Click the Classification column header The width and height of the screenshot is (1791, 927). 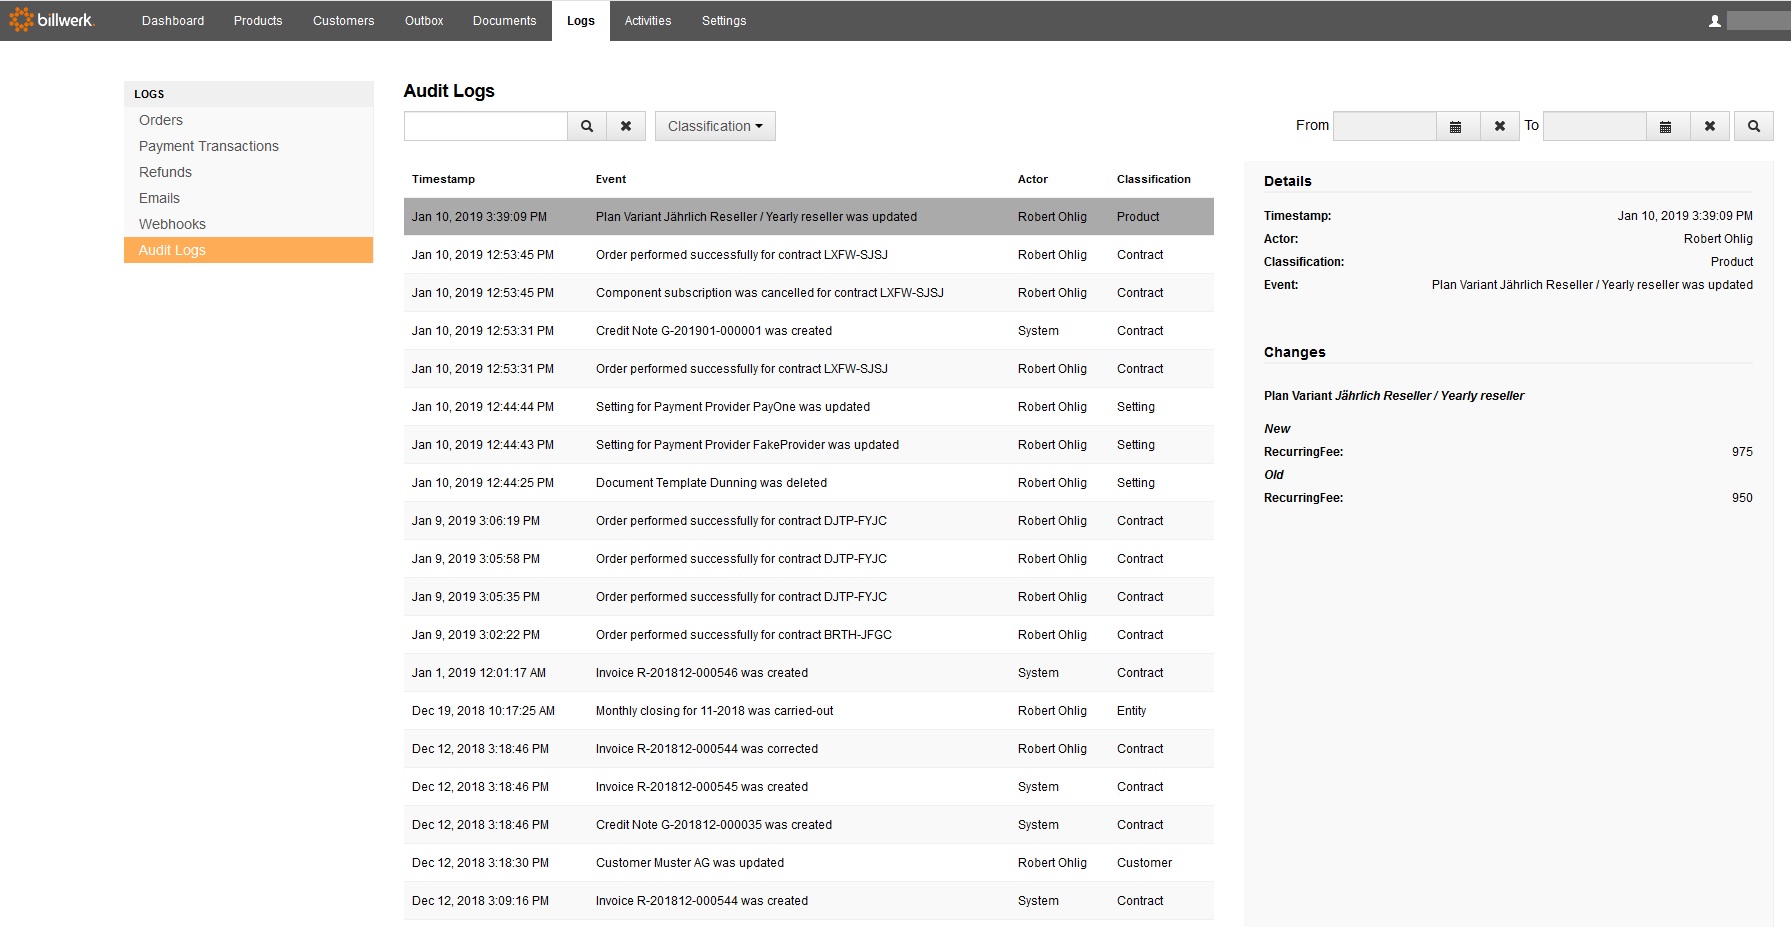click(1154, 179)
